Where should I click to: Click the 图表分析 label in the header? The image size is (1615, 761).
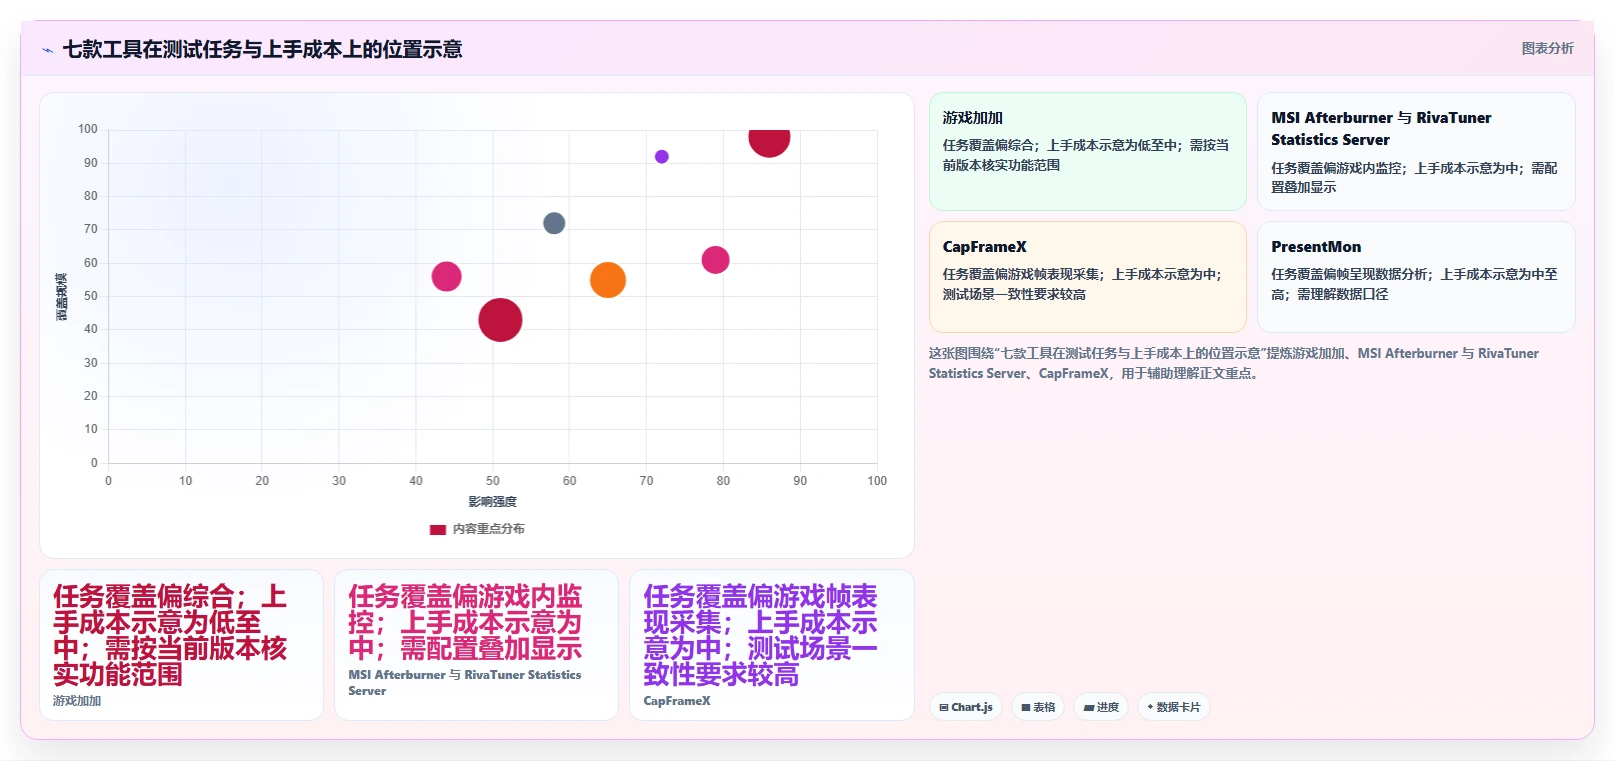1547,48
